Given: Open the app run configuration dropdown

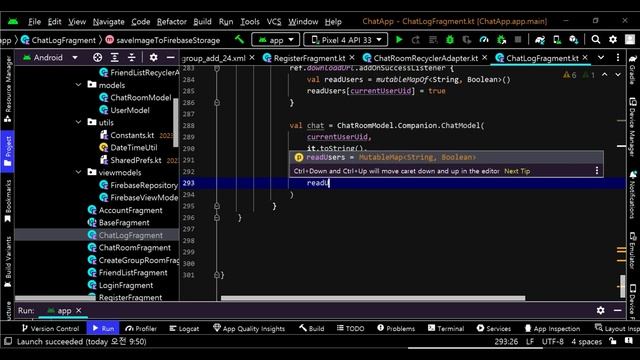Looking at the screenshot, I should coord(276,40).
